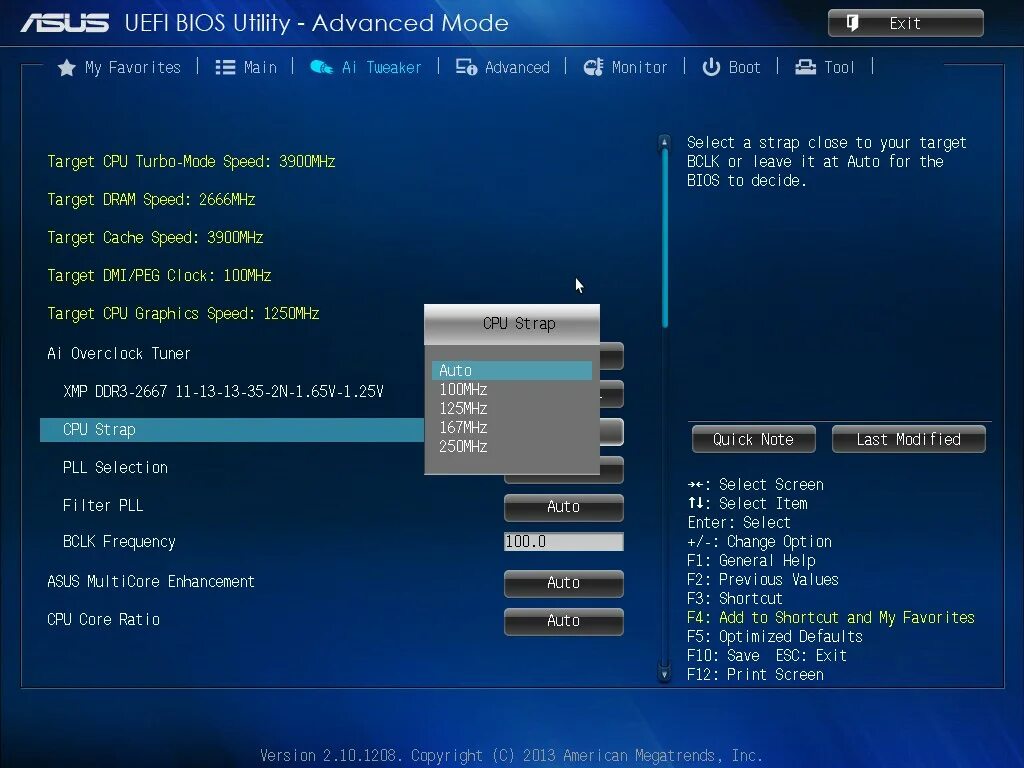The image size is (1024, 768).
Task: Click the Ai Tweaker comet icon
Action: point(321,67)
